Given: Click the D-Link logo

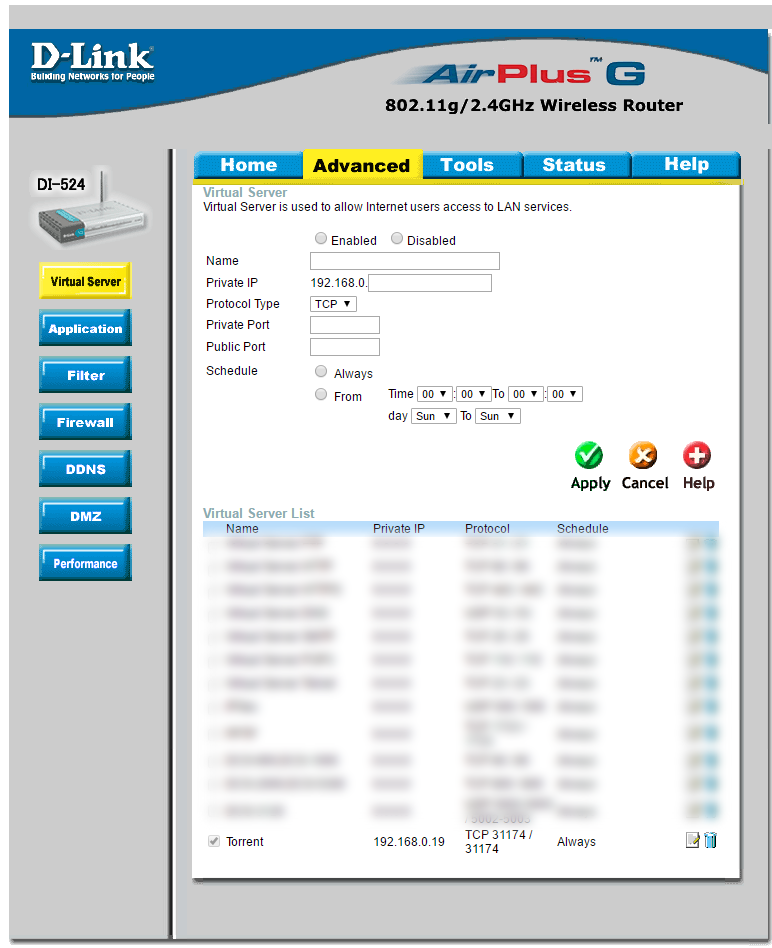Looking at the screenshot, I should pos(92,62).
